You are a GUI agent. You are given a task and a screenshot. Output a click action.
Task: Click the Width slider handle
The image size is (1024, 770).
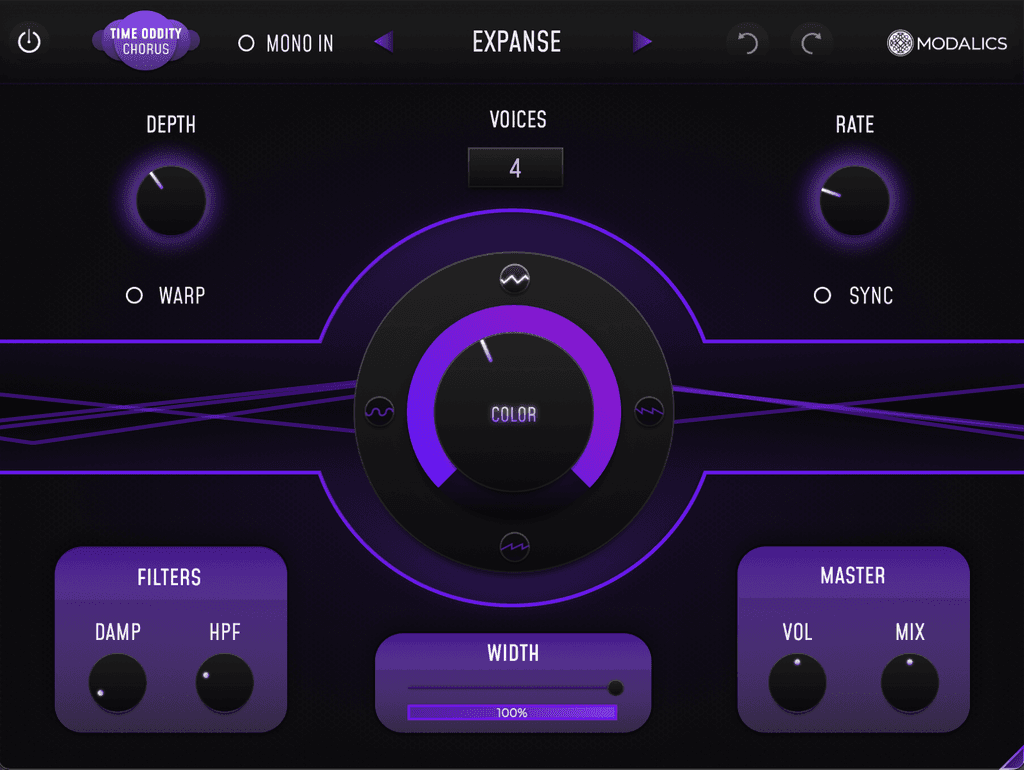[x=615, y=688]
